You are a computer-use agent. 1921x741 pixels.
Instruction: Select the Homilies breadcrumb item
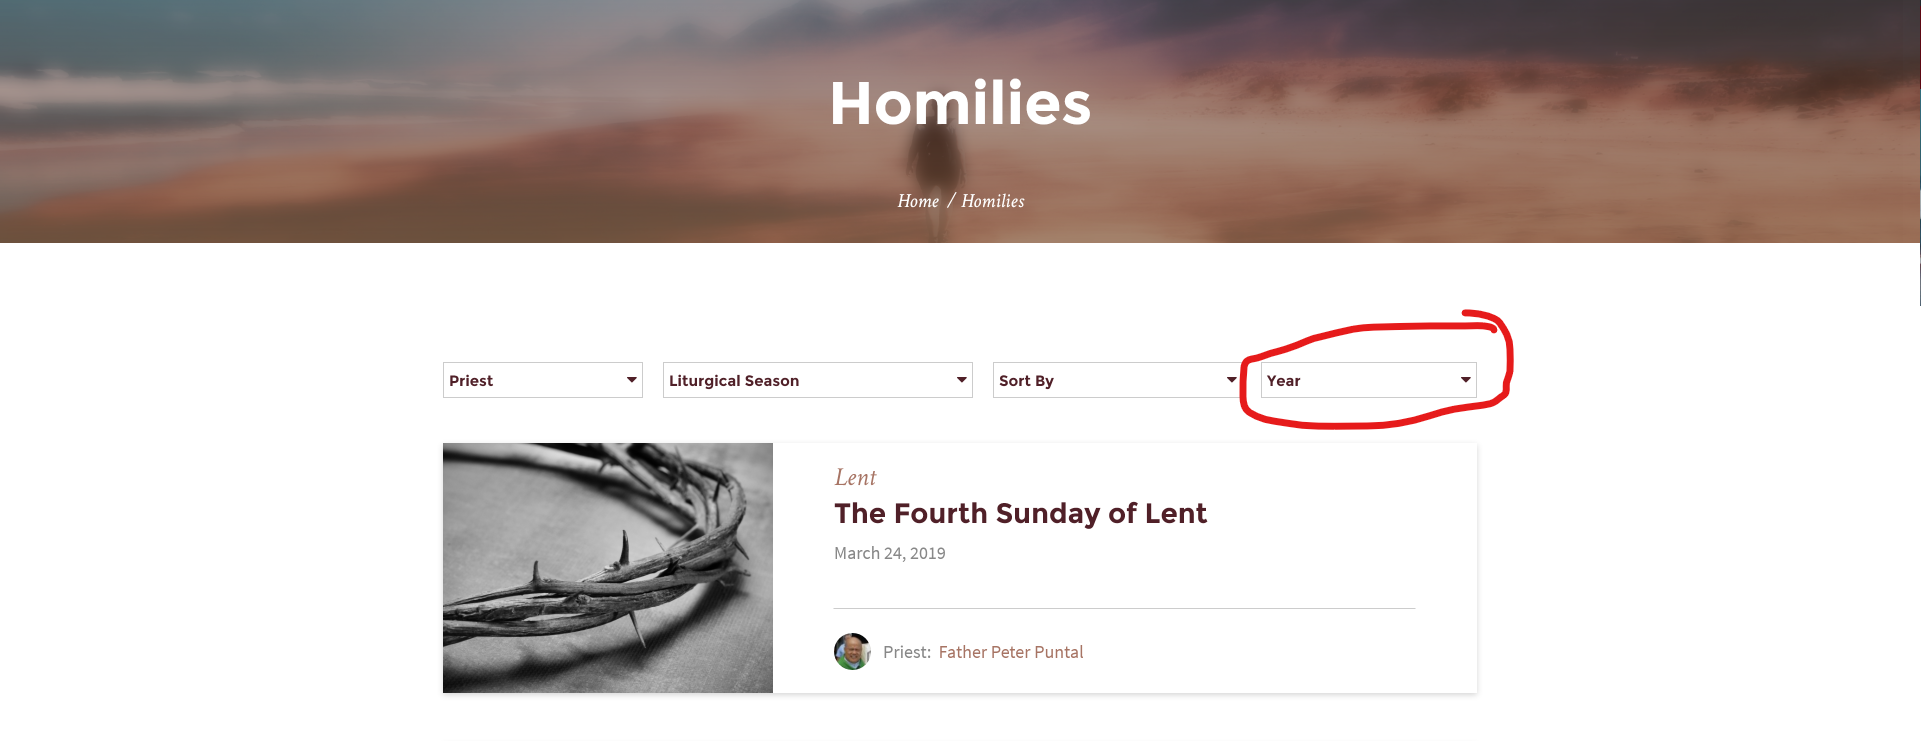point(993,201)
